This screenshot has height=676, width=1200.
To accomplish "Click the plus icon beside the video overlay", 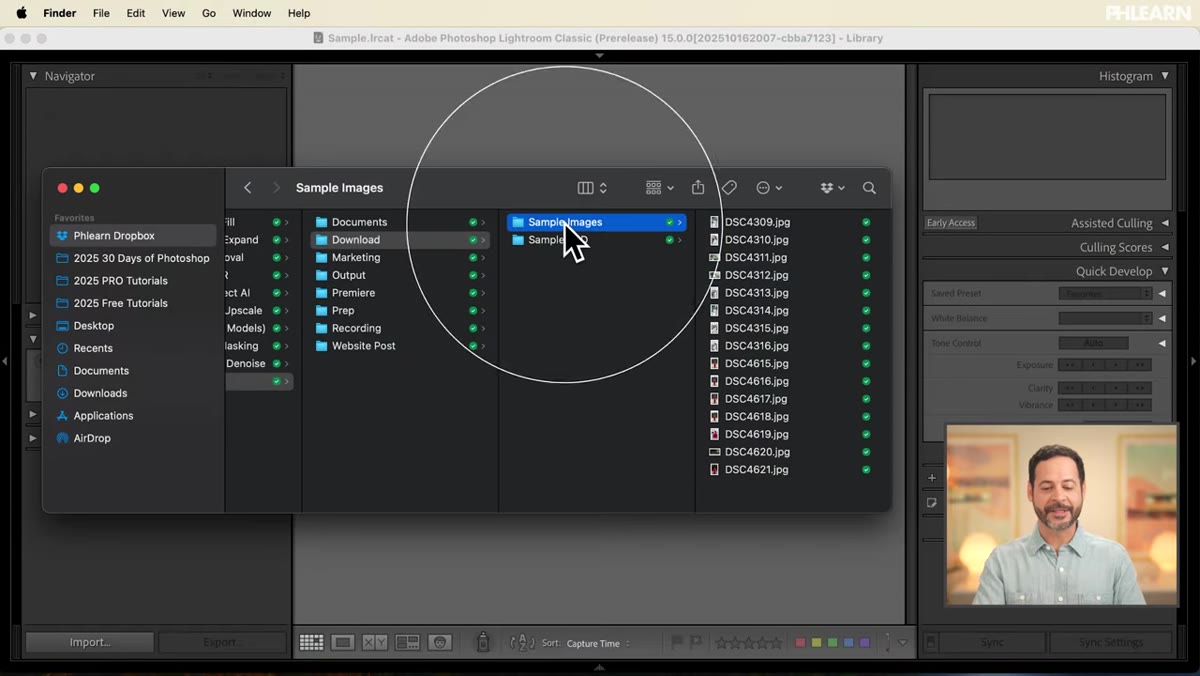I will pos(932,478).
